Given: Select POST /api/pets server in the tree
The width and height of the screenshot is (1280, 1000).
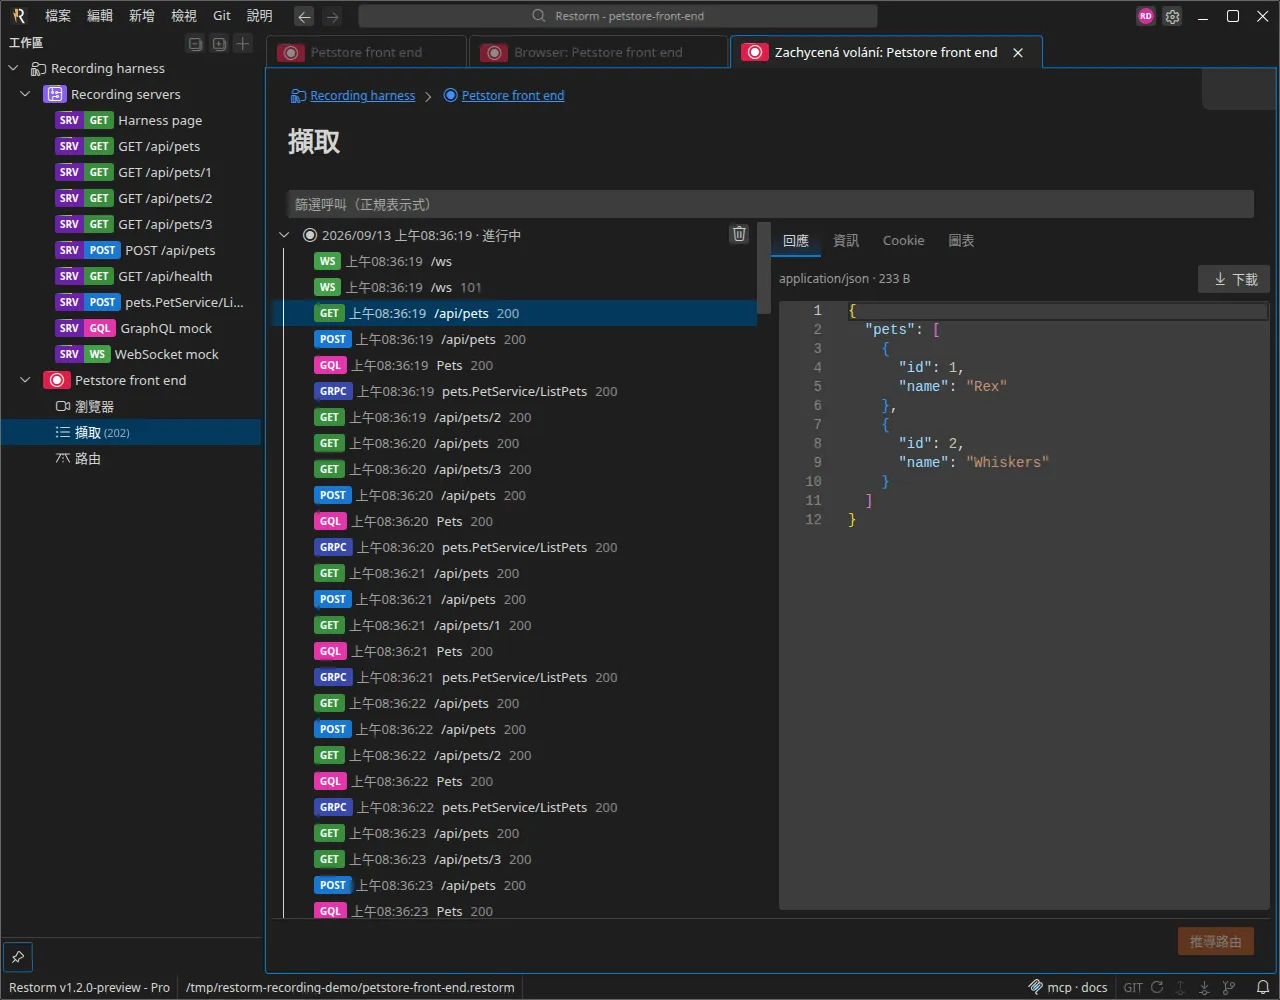Looking at the screenshot, I should click(130, 251).
